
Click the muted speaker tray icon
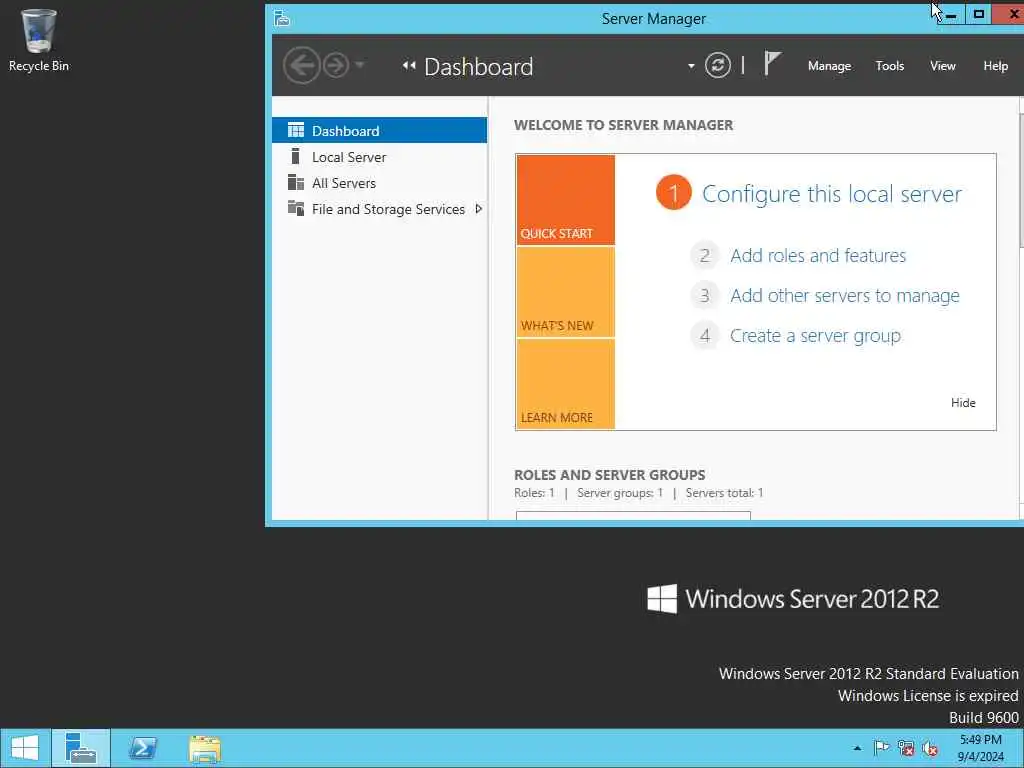(930, 748)
